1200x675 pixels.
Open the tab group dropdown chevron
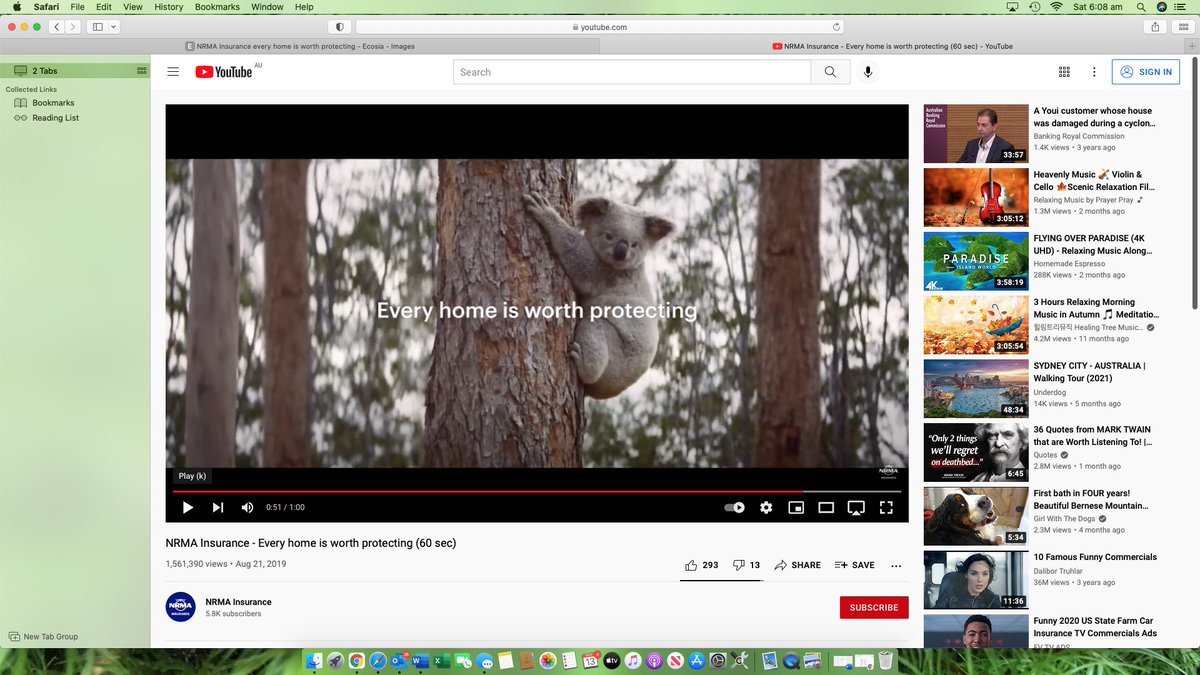[x=113, y=27]
